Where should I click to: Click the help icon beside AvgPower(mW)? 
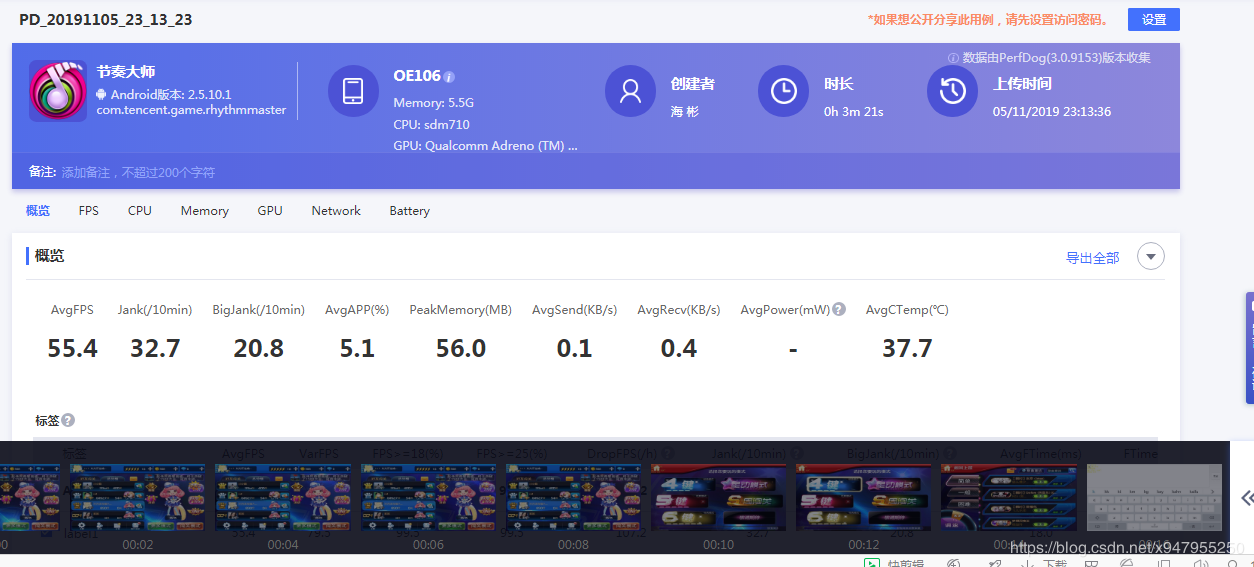point(839,310)
